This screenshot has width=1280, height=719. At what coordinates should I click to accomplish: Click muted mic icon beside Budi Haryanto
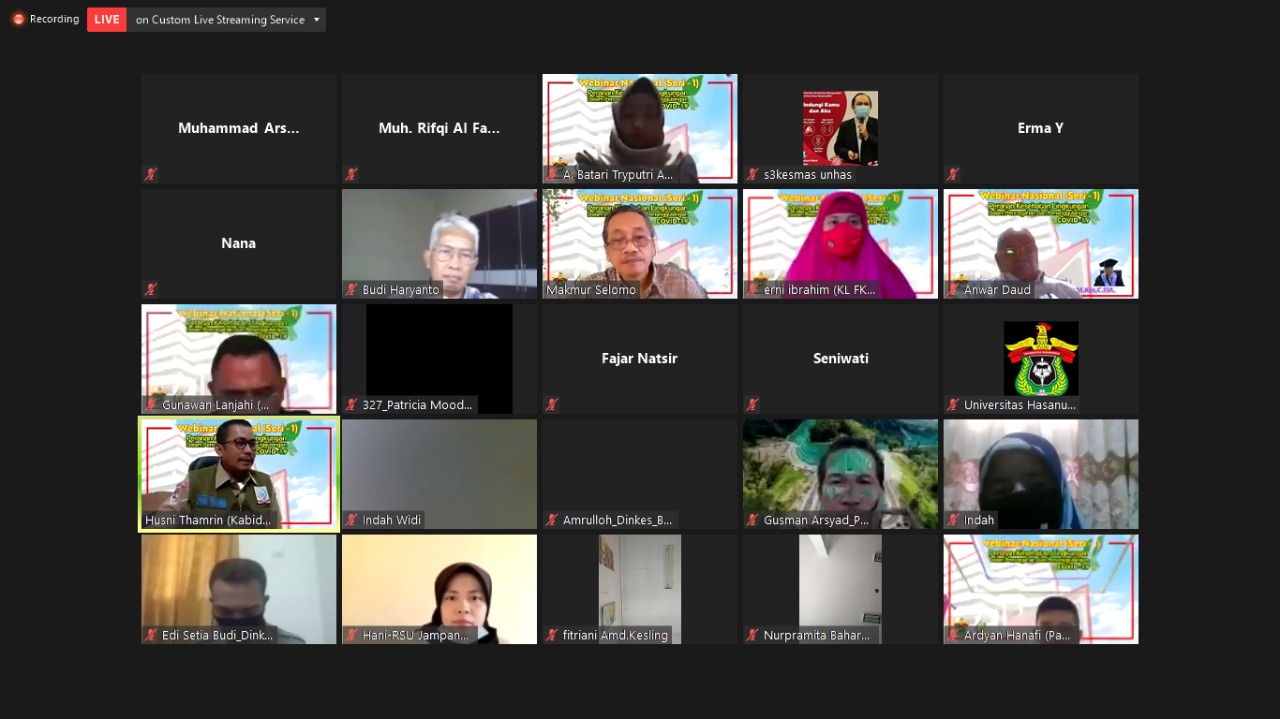(x=352, y=290)
